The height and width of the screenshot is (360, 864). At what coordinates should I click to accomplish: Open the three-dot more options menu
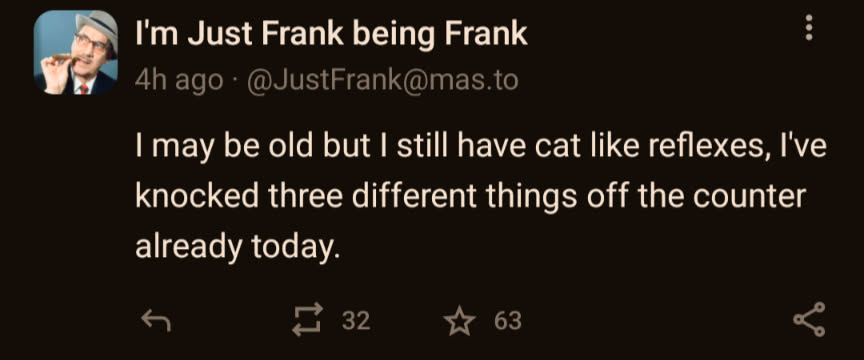click(x=808, y=27)
